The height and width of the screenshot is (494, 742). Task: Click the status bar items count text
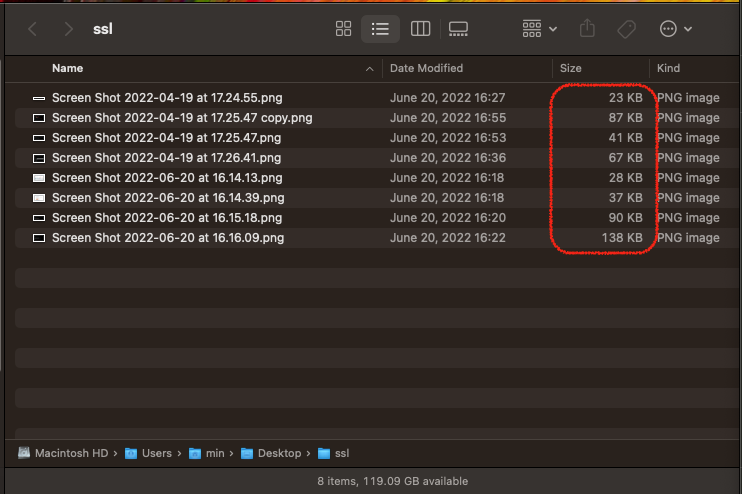click(x=392, y=481)
